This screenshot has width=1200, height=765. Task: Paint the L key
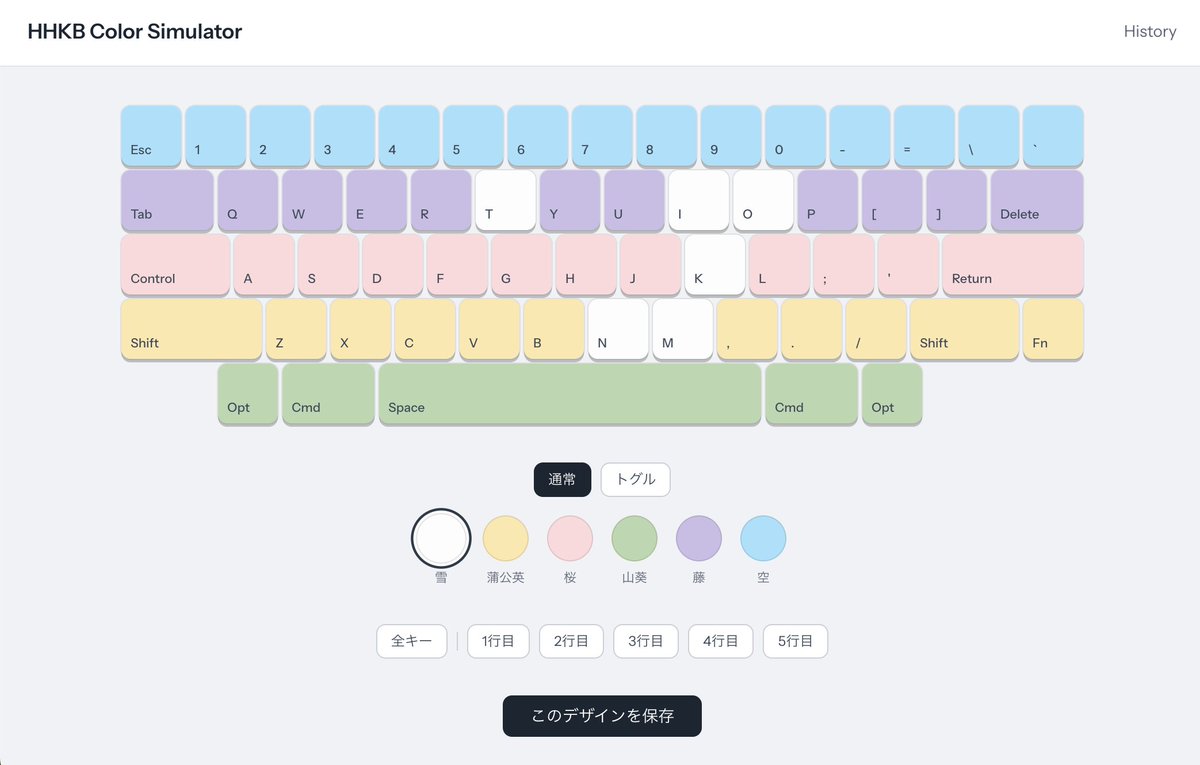pos(779,265)
